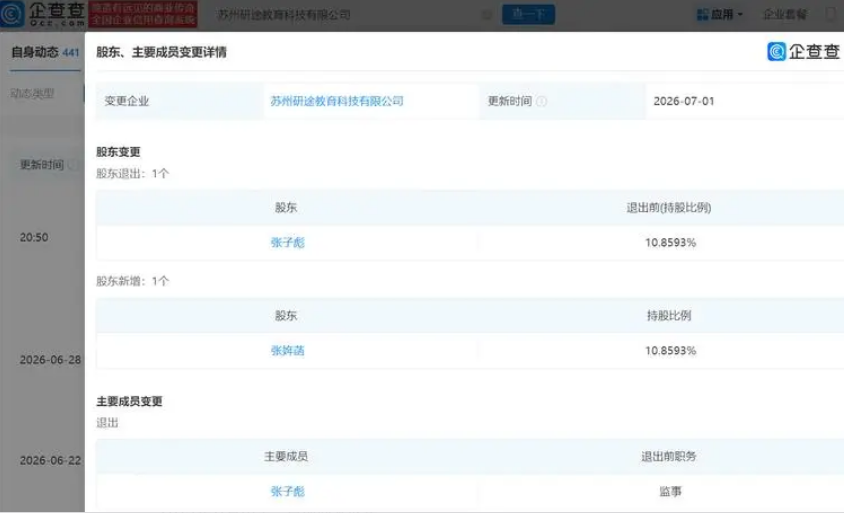Screen dimensions: 844x513
Task: Click the 企查查 logo in the detail panel
Action: (803, 52)
